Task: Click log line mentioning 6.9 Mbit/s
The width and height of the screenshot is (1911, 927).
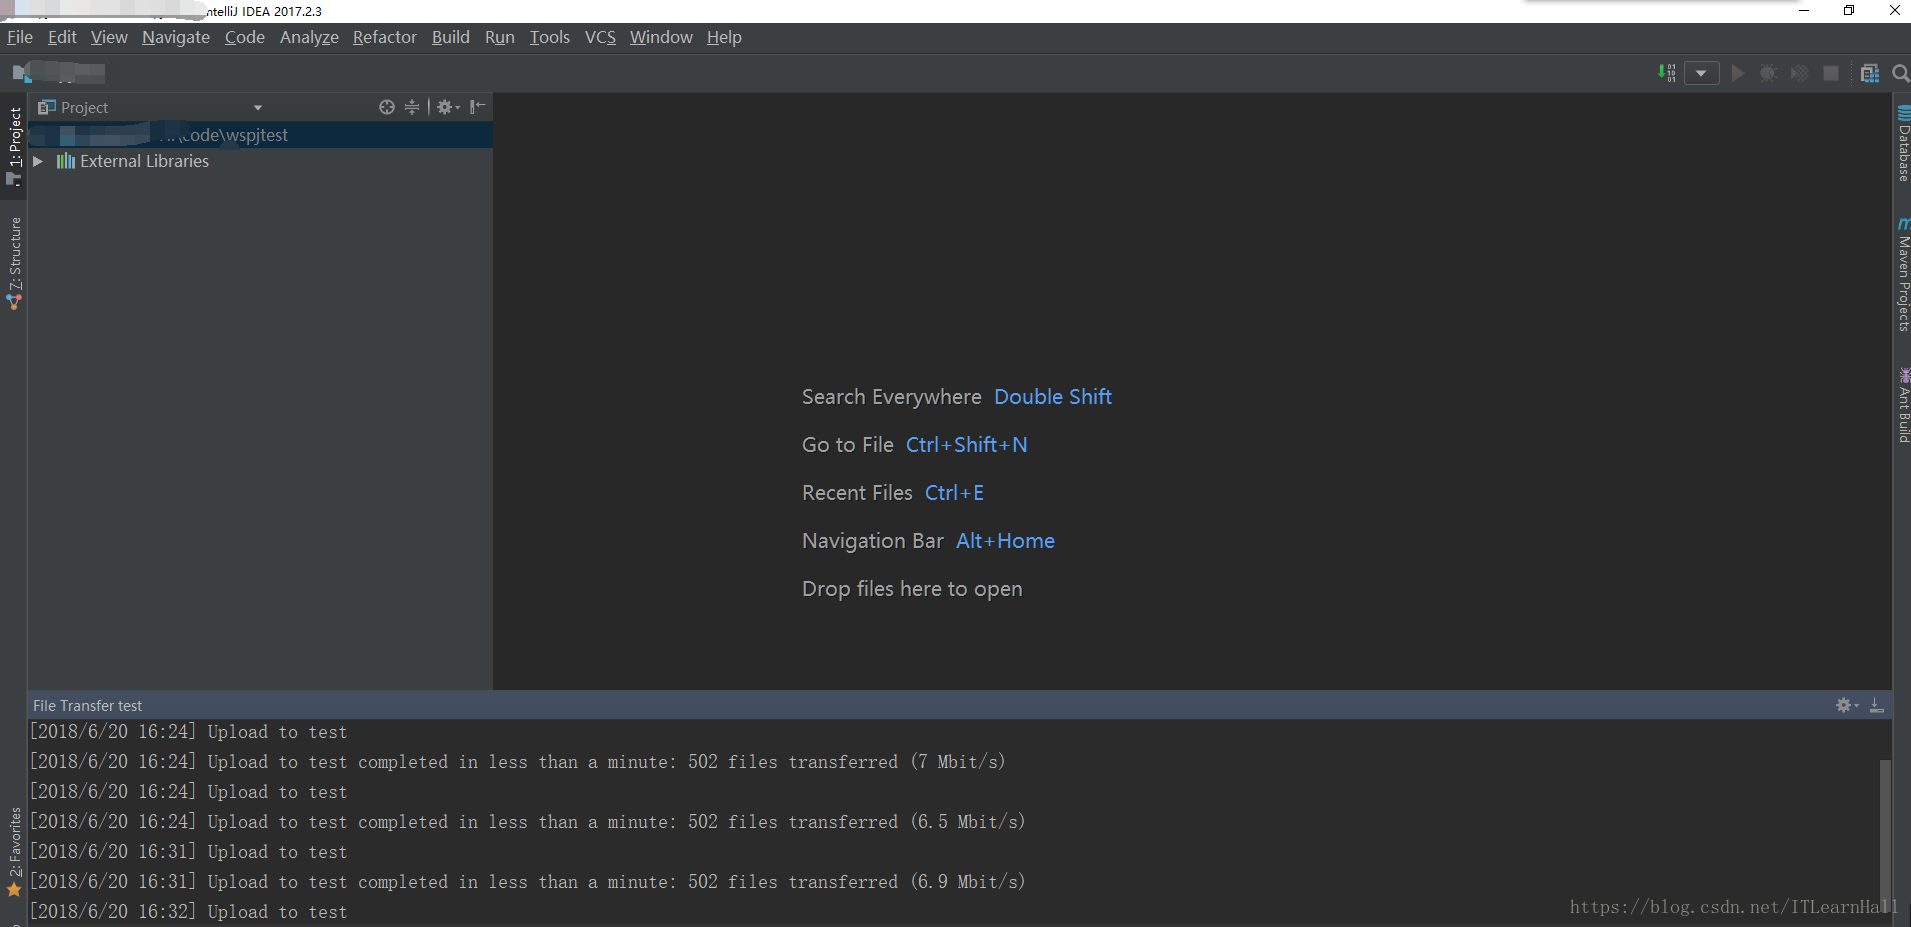Action: click(527, 882)
